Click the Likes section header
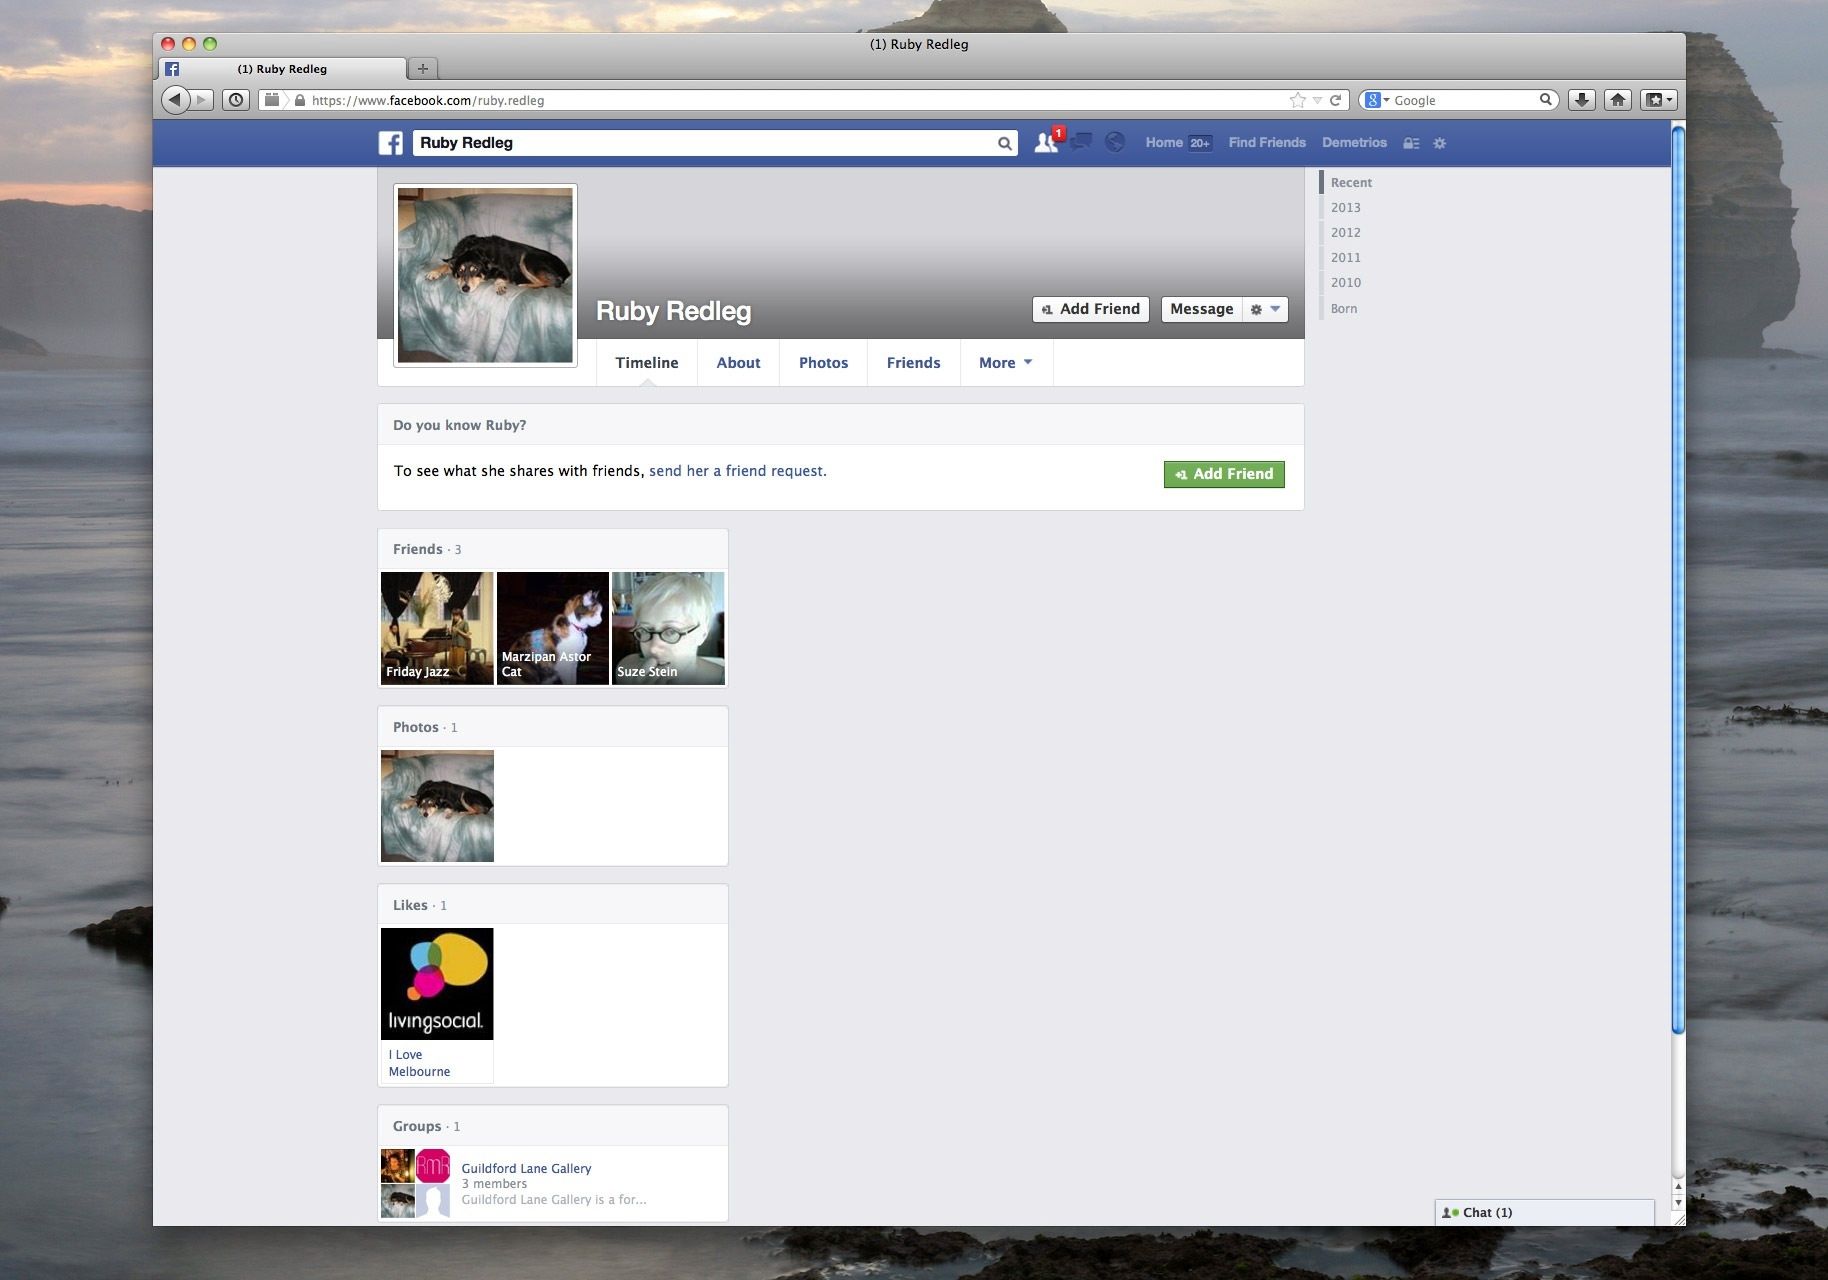Image resolution: width=1828 pixels, height=1280 pixels. (410, 905)
